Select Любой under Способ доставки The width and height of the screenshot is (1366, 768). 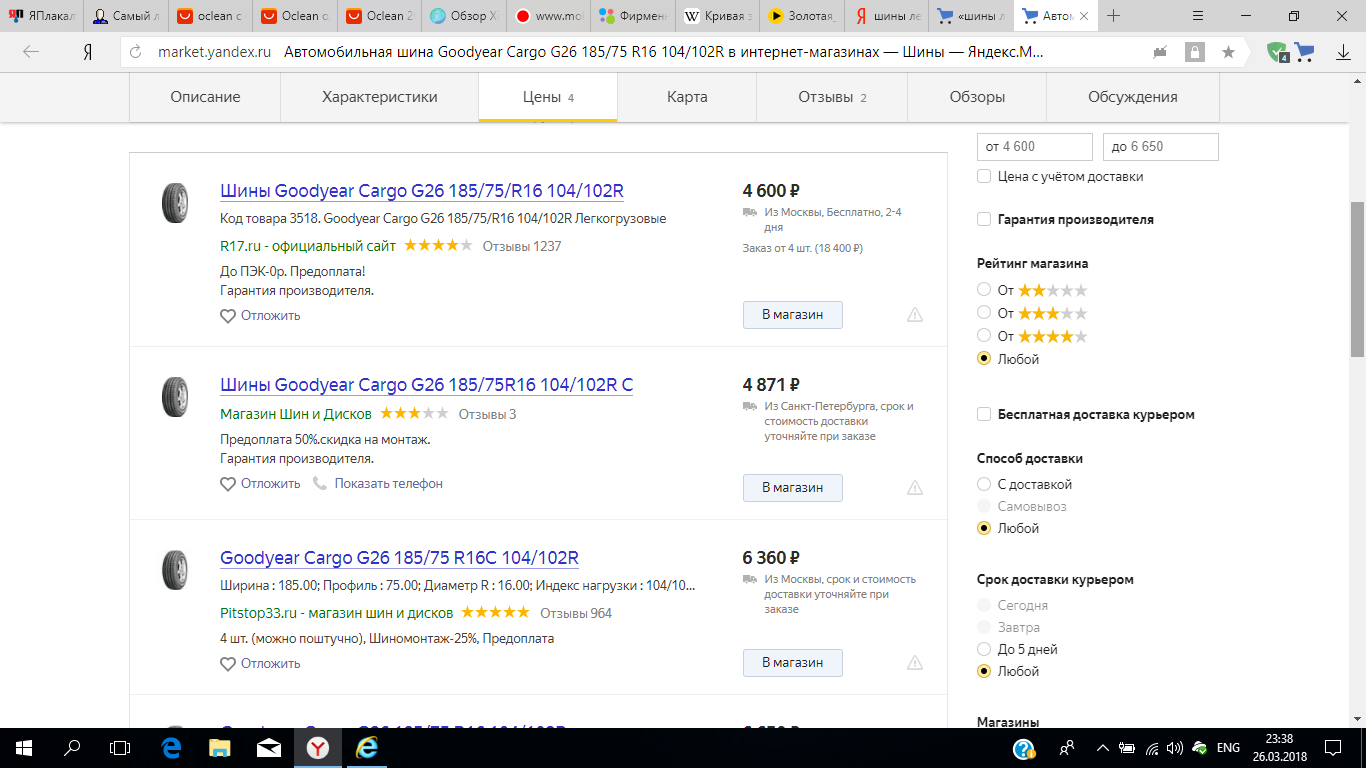point(984,528)
